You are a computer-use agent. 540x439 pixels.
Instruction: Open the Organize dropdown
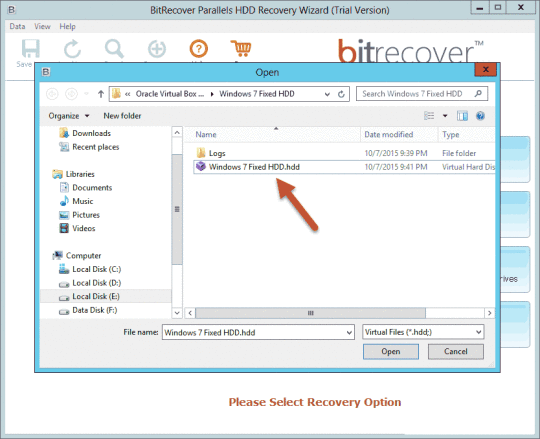(69, 116)
